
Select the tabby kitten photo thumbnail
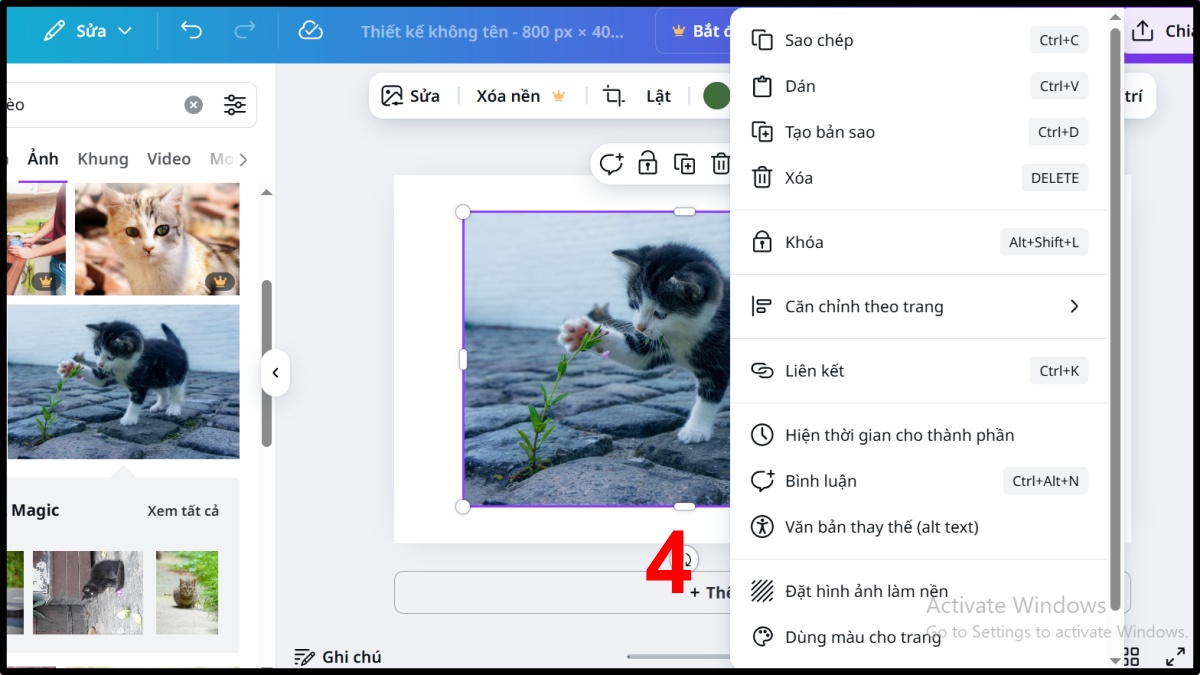coord(157,239)
